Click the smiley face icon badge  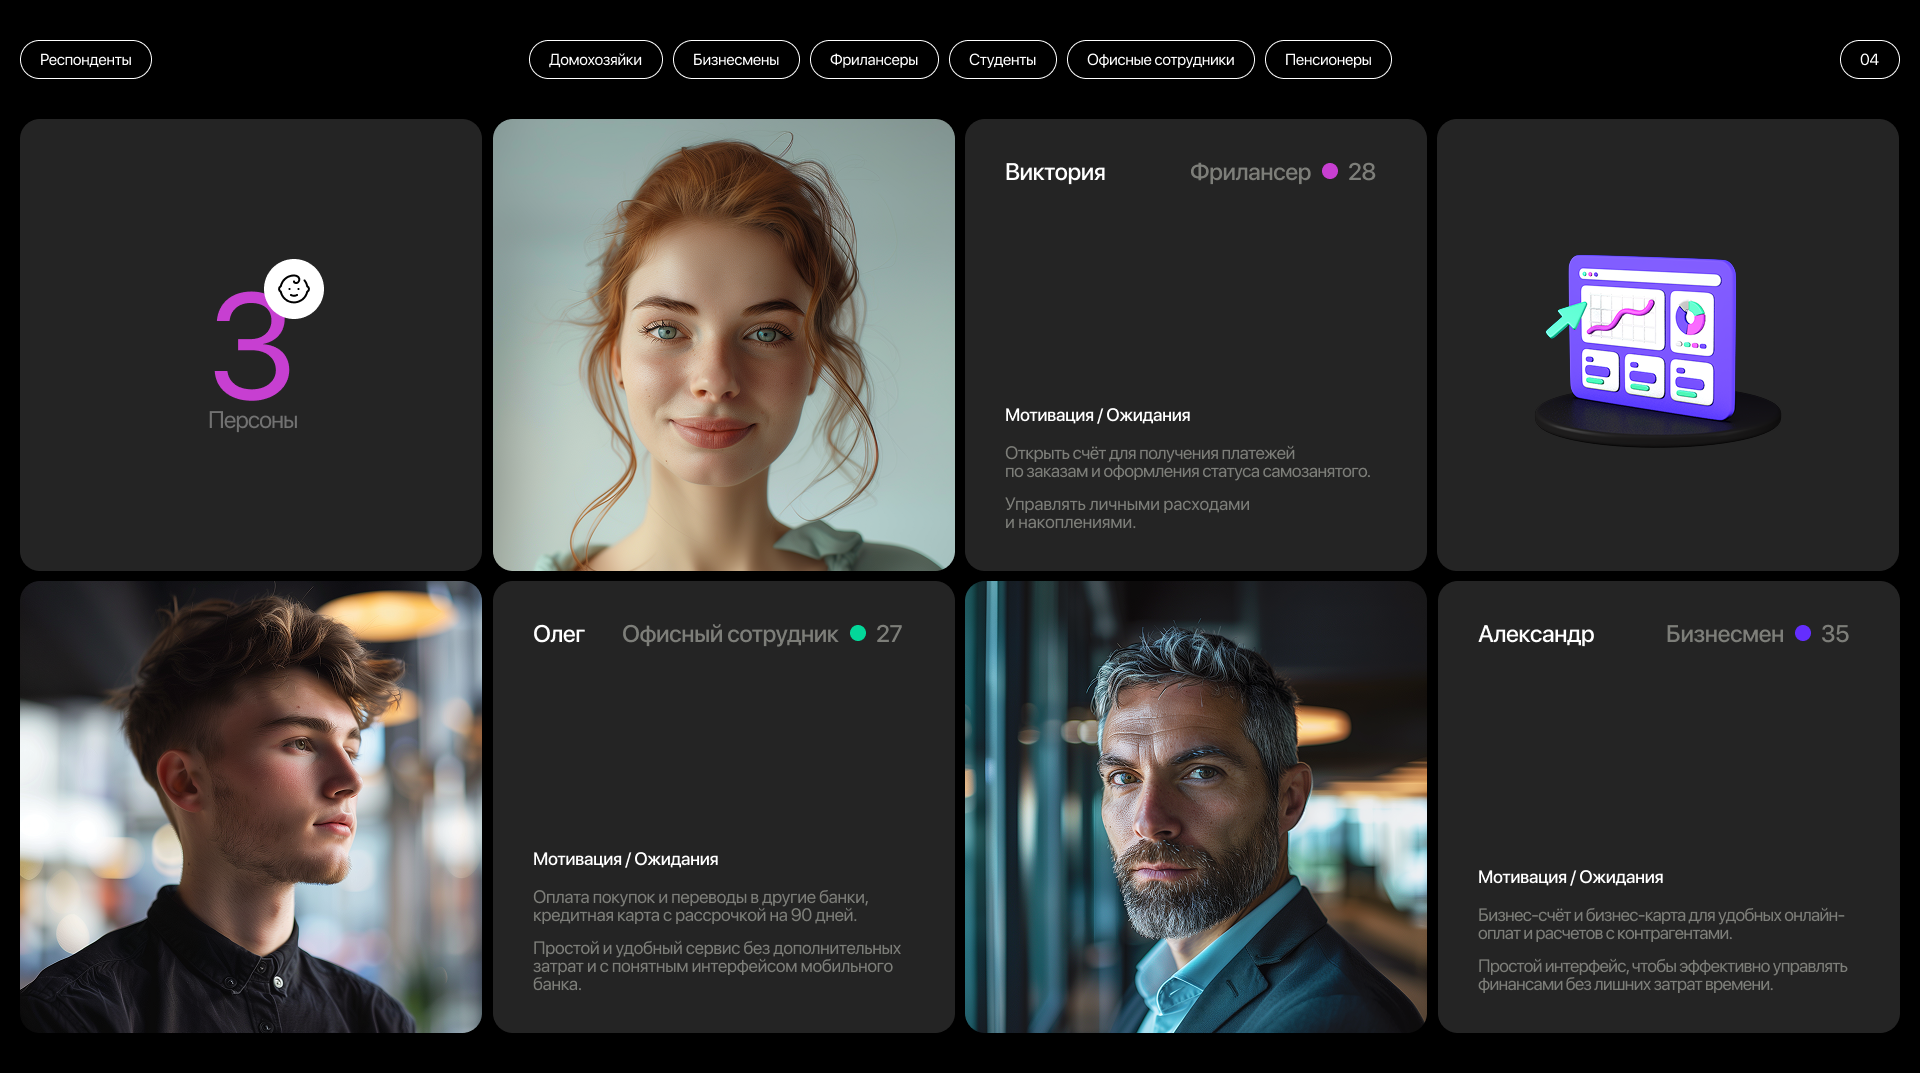(x=294, y=289)
